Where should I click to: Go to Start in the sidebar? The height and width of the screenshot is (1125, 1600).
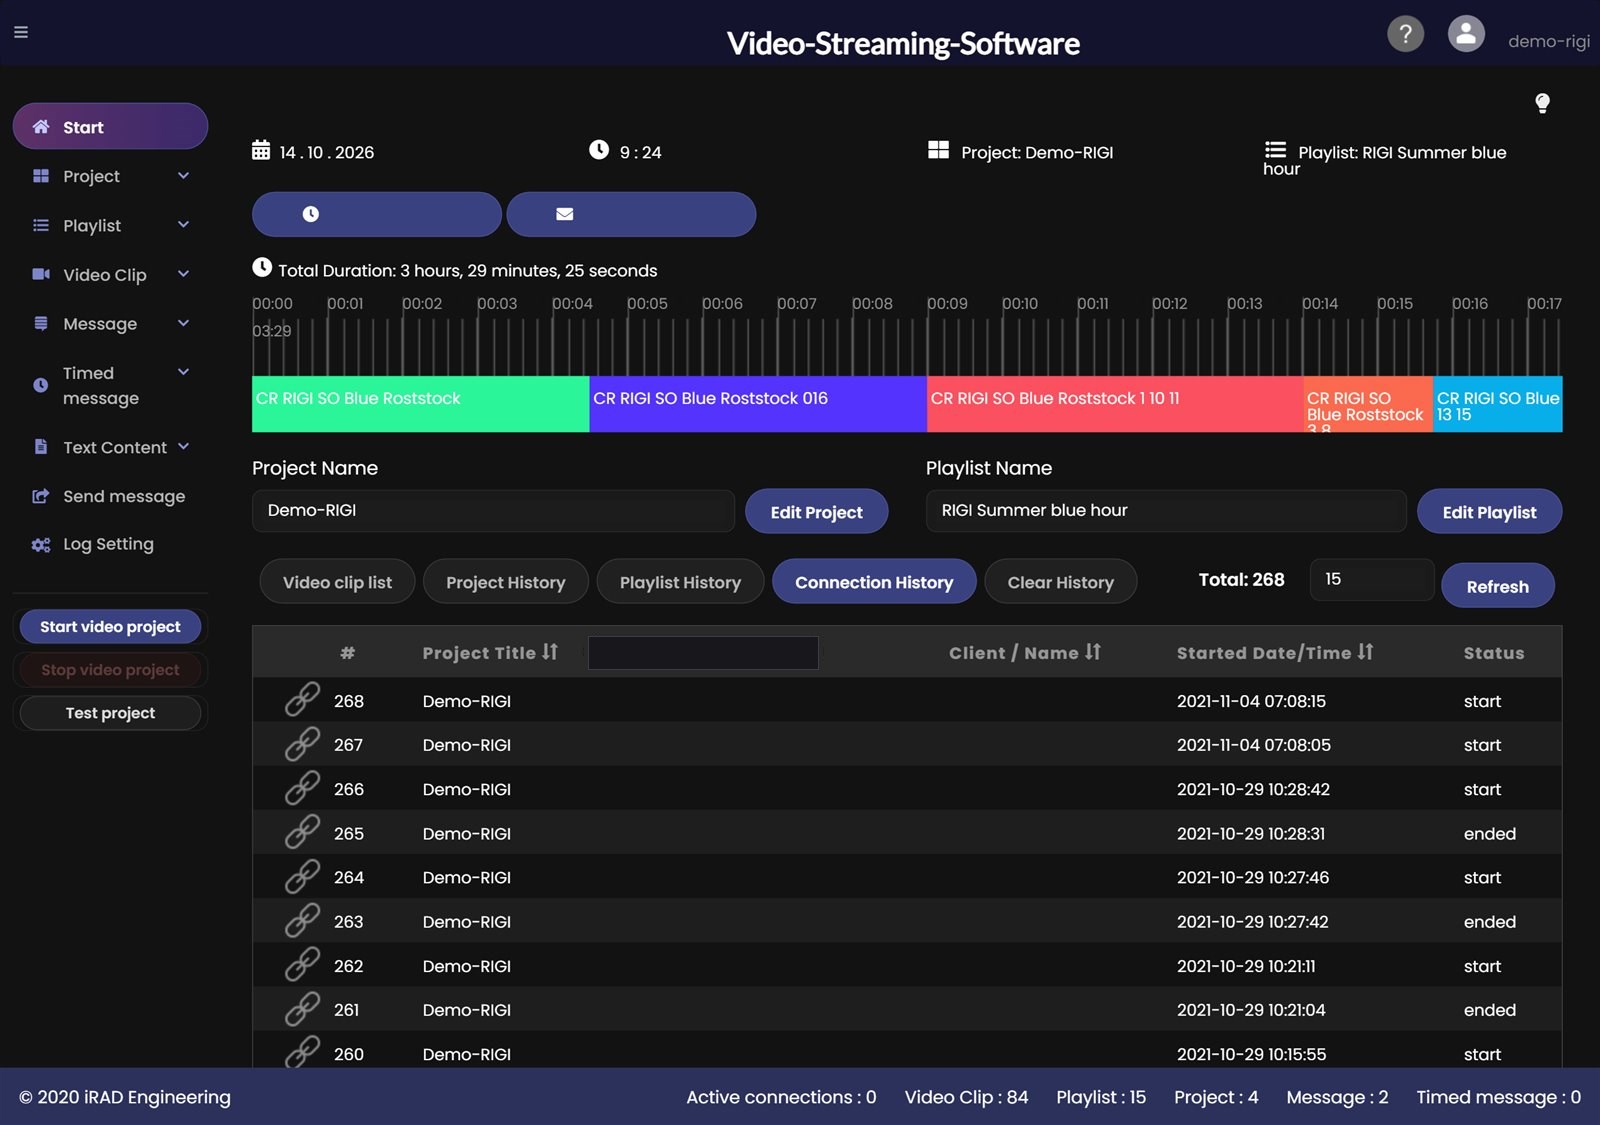click(110, 127)
